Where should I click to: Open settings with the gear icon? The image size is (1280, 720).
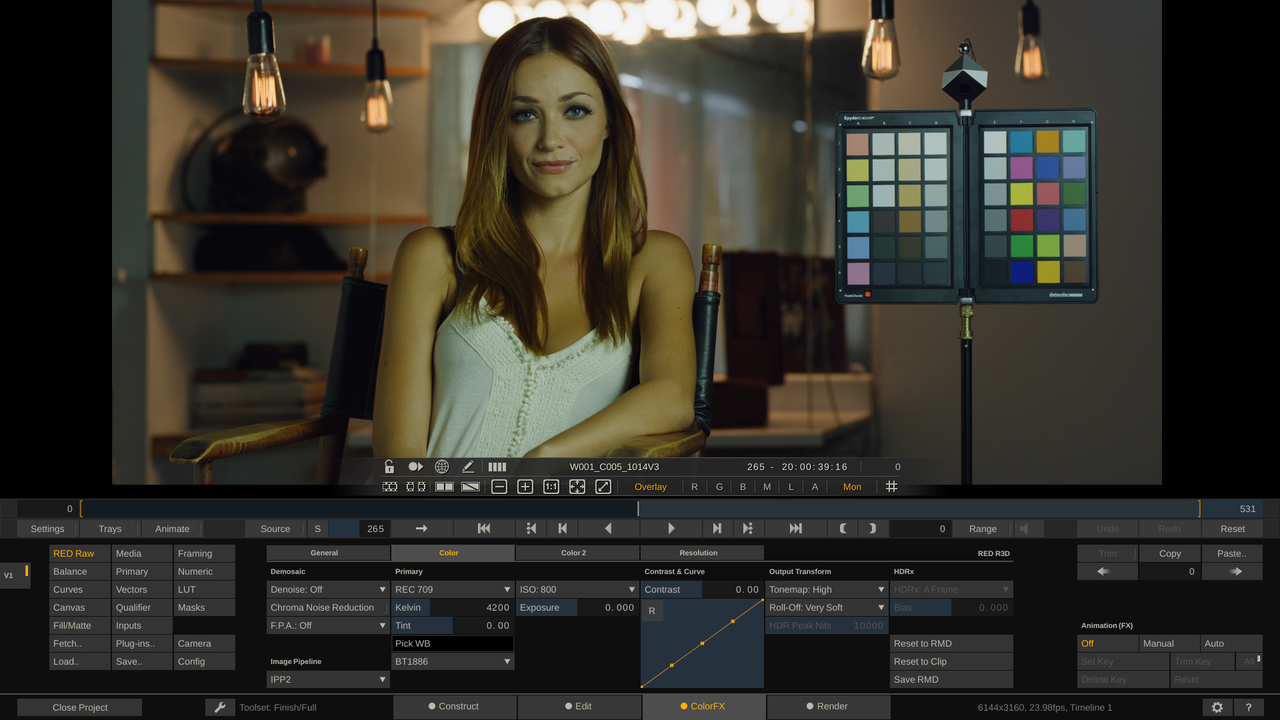1217,707
